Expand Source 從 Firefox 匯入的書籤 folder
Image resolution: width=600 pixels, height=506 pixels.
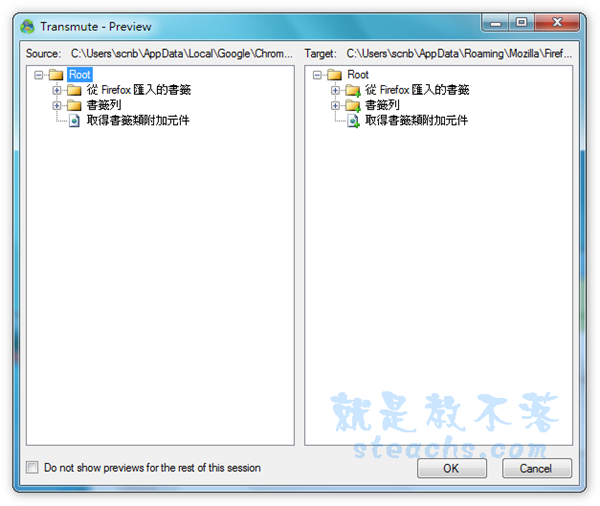point(57,90)
